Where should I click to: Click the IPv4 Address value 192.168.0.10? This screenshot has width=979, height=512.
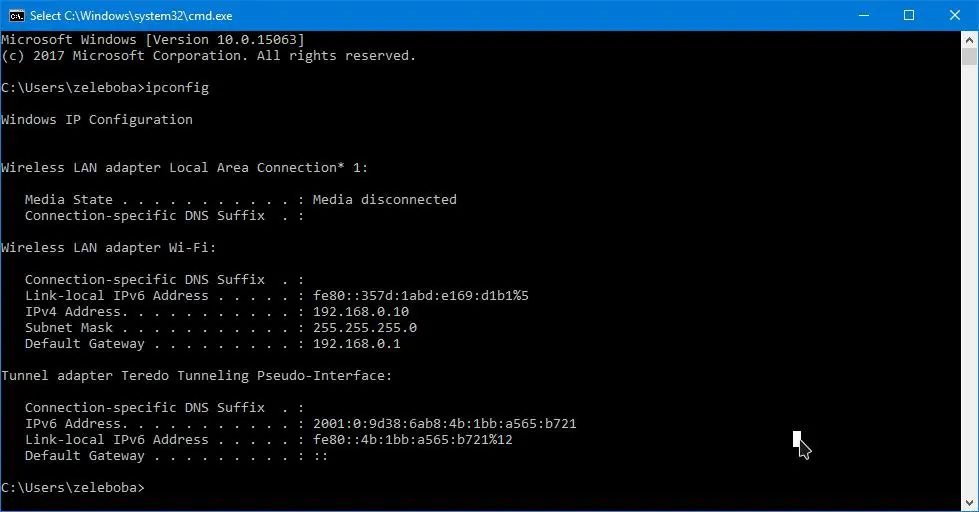coord(361,312)
